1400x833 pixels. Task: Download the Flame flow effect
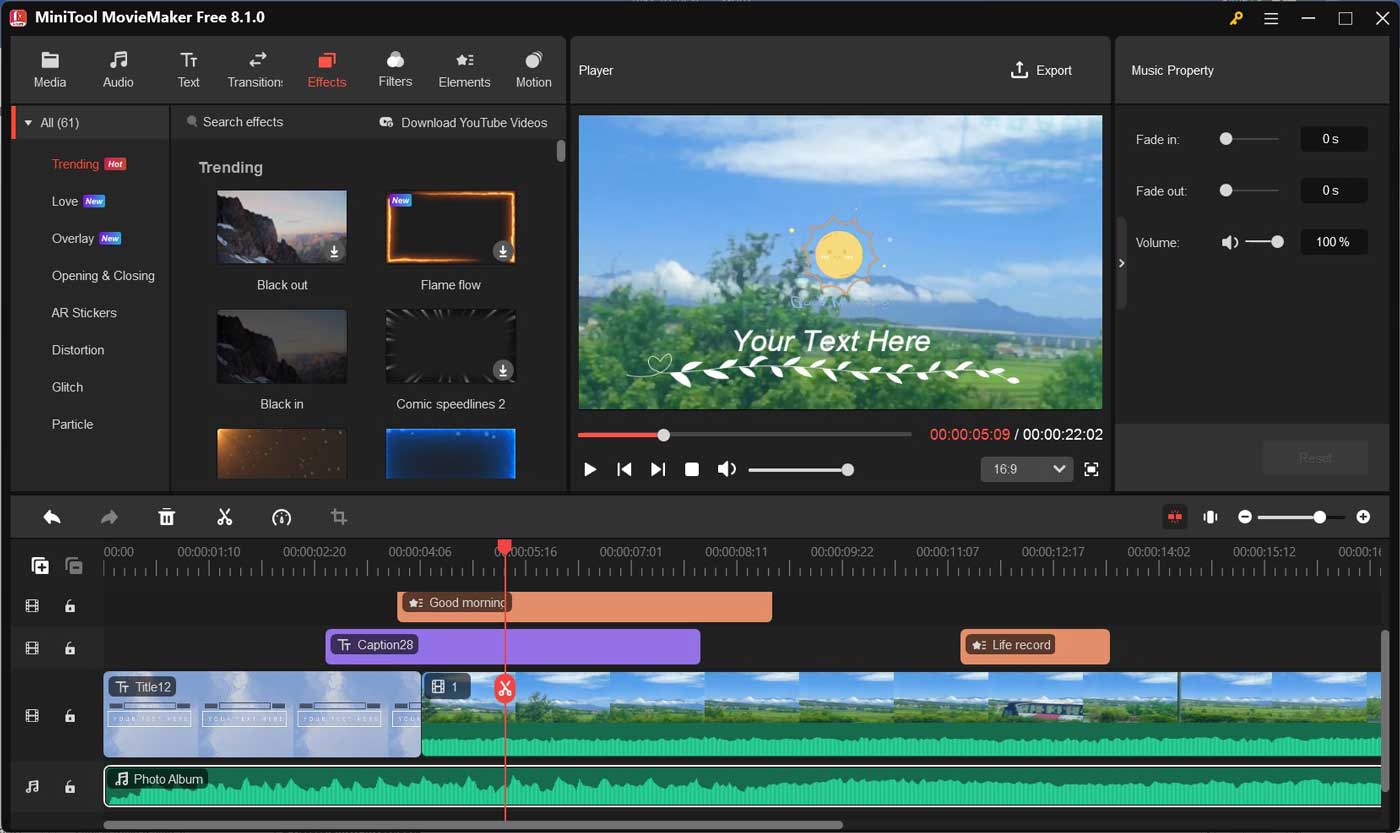point(503,251)
